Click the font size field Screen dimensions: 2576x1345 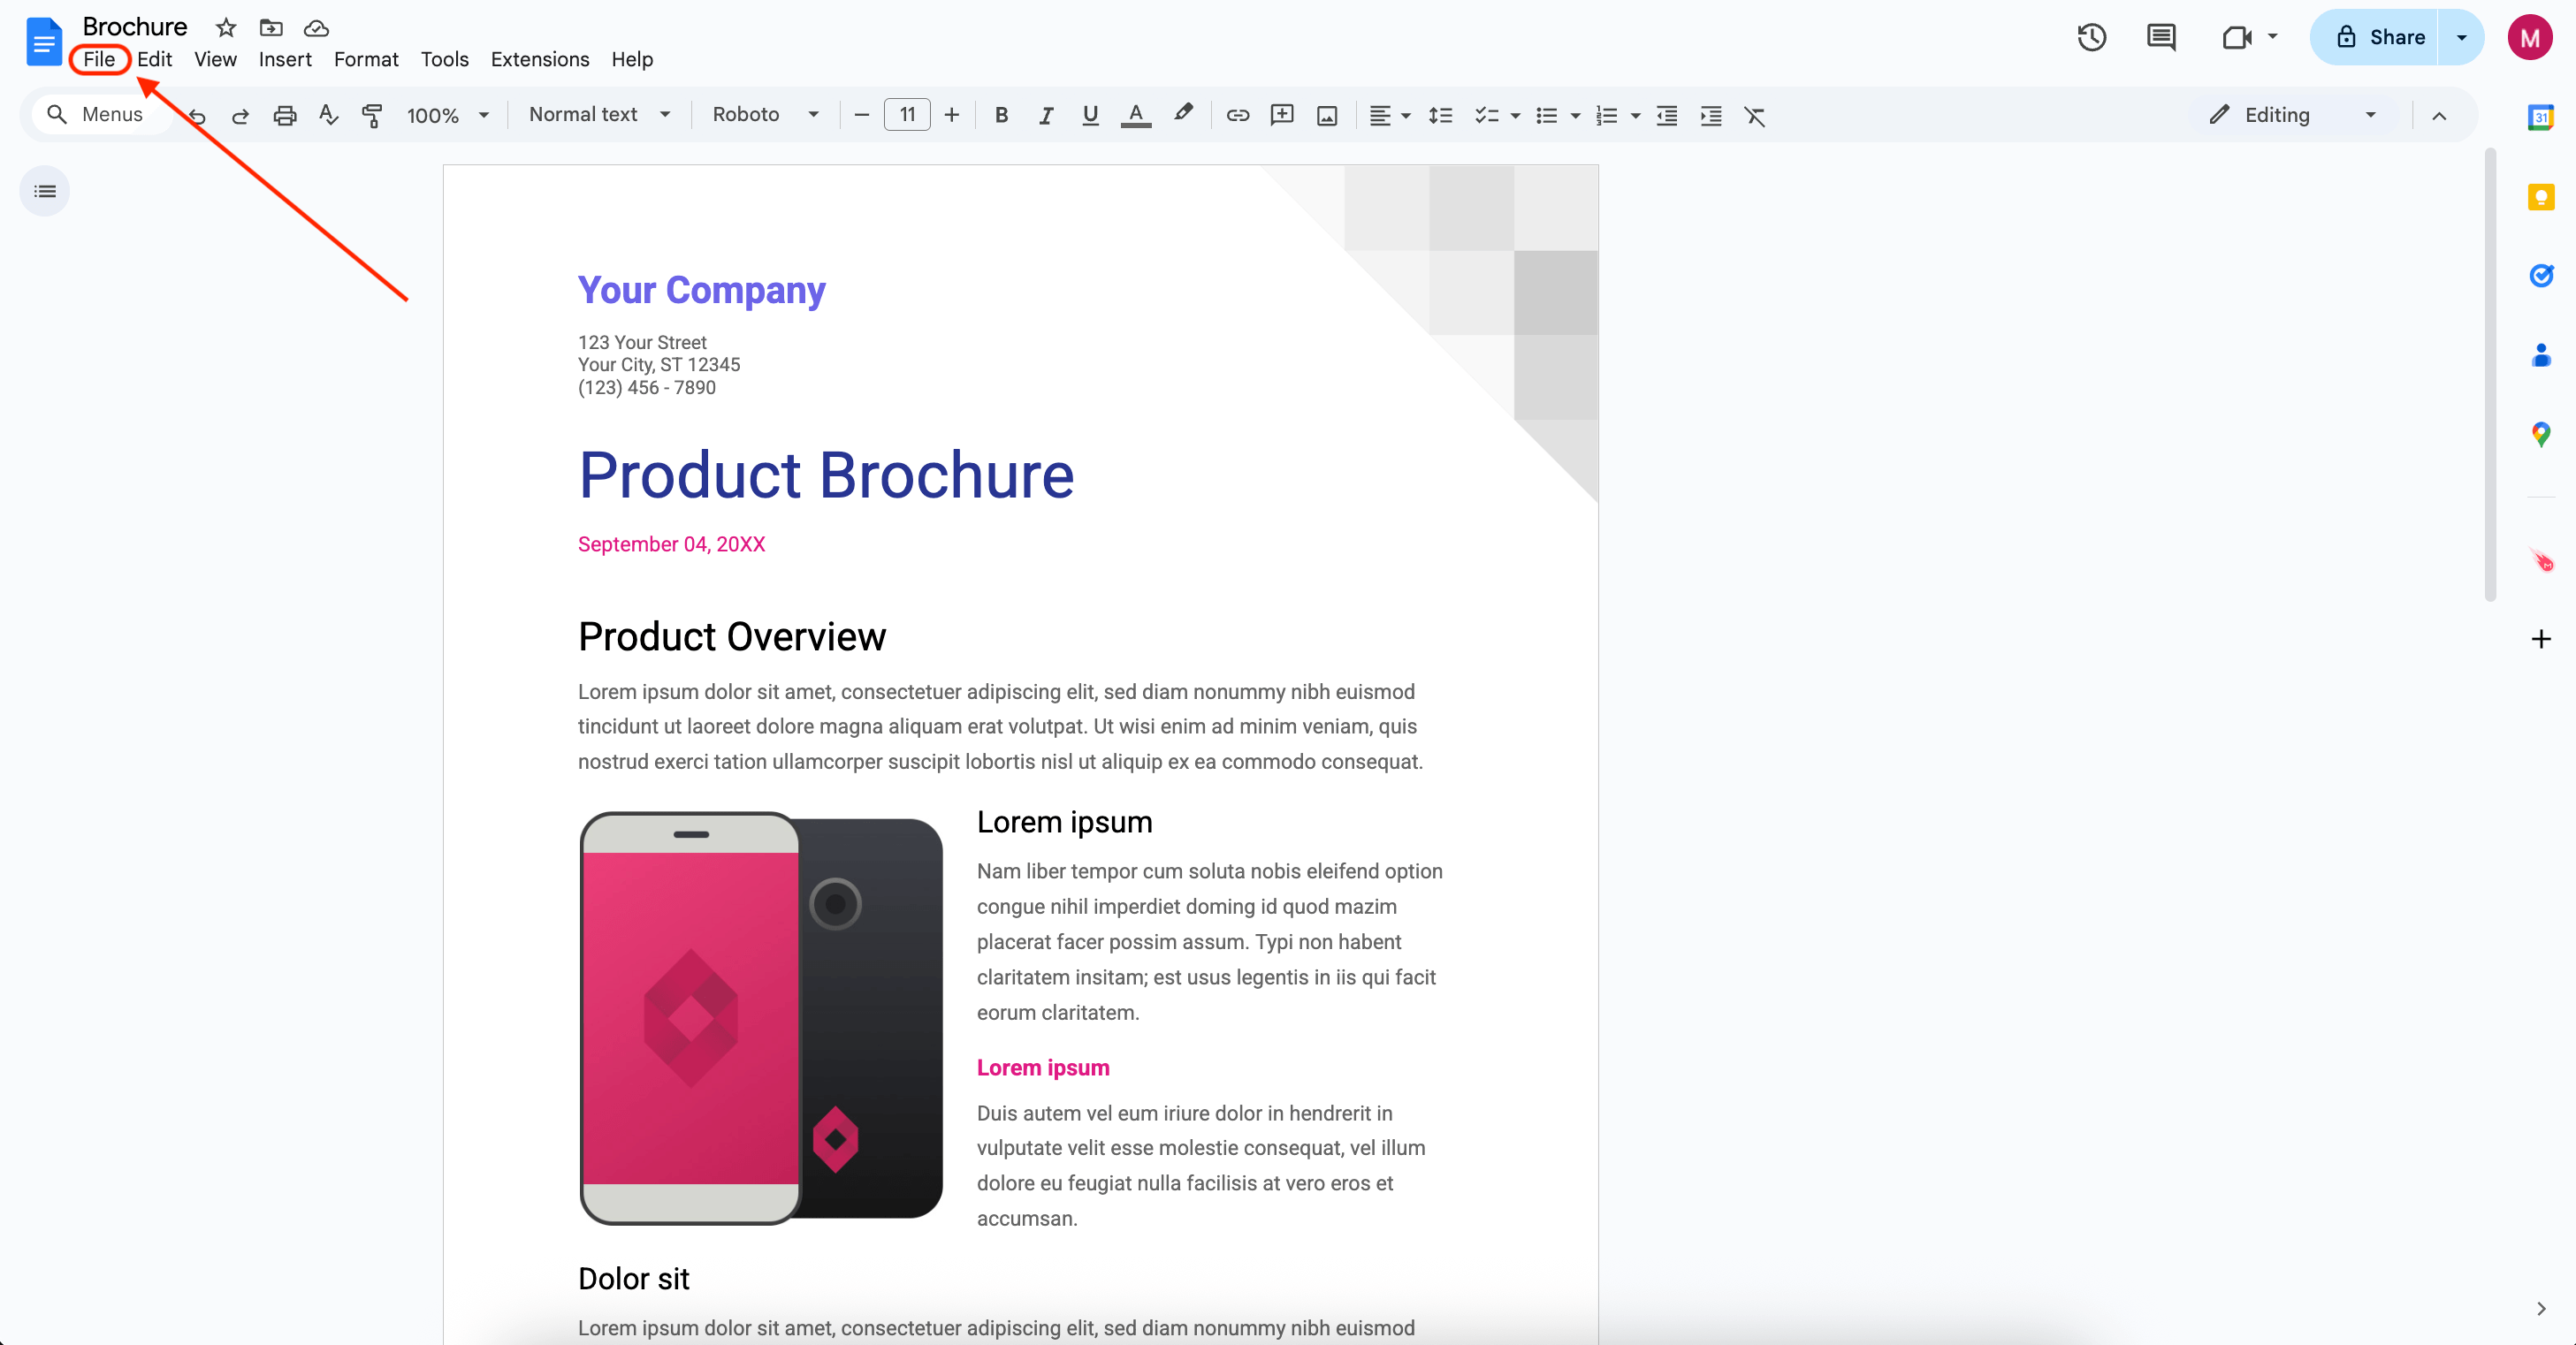pyautogui.click(x=907, y=115)
